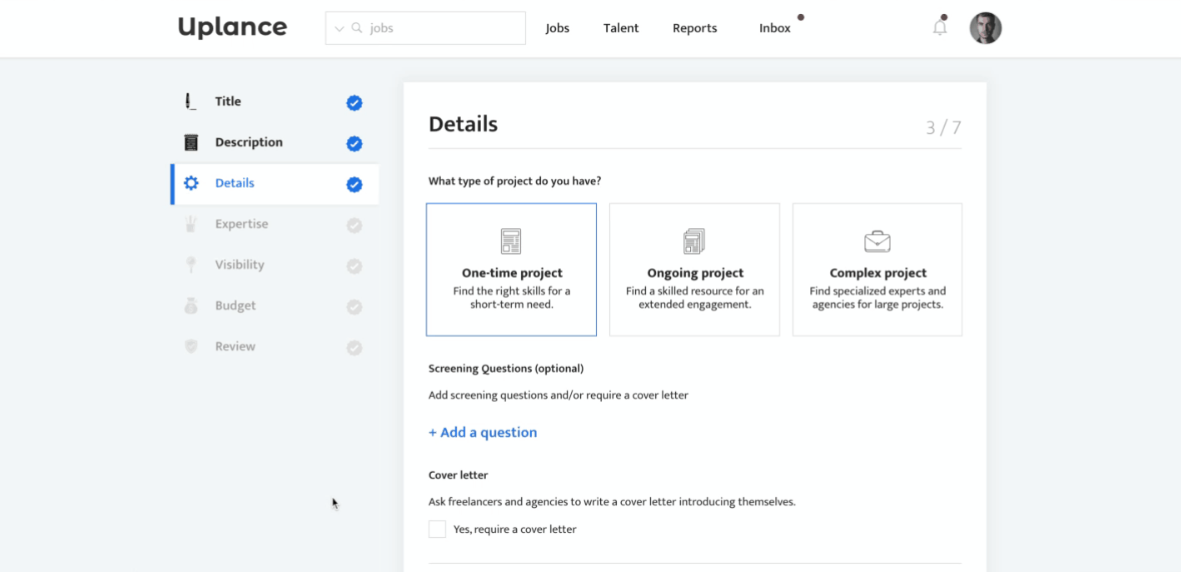Go to the Reports menu

pyautogui.click(x=694, y=28)
